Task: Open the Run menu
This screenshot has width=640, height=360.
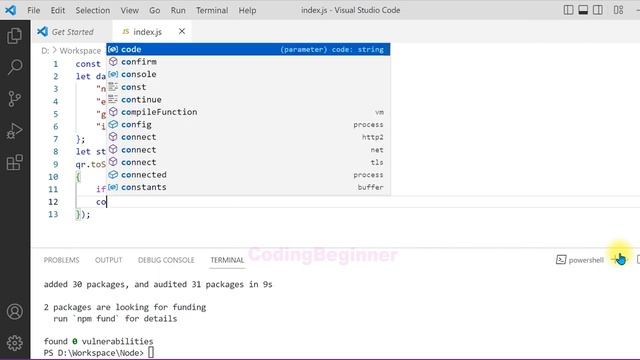Action: (178, 10)
